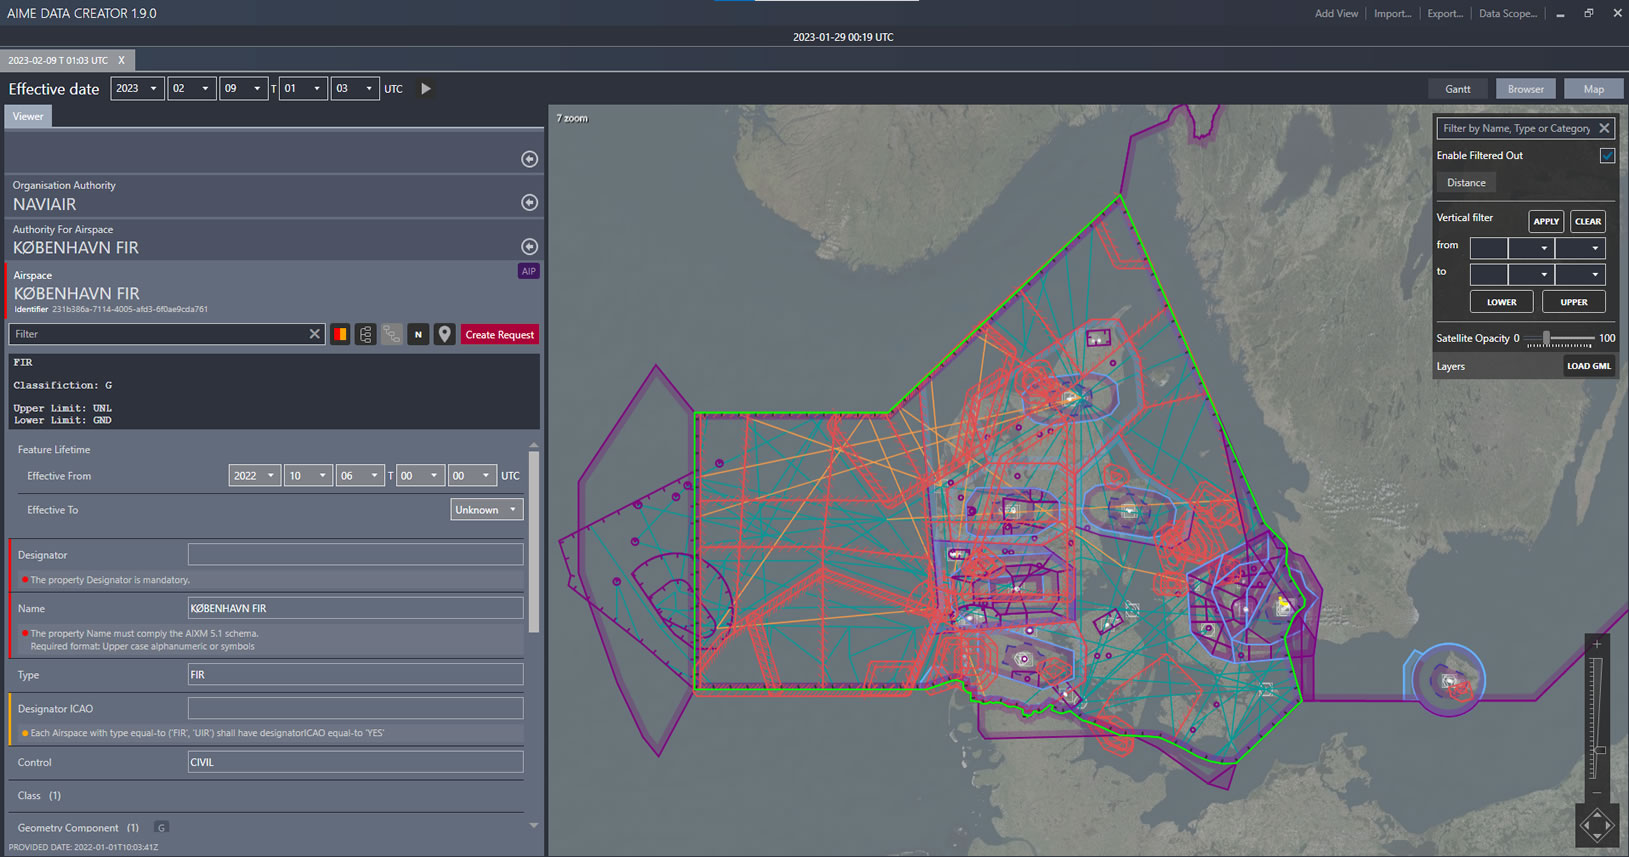Toggle the Map view button
Viewport: 1629px width, 857px height.
pos(1593,89)
